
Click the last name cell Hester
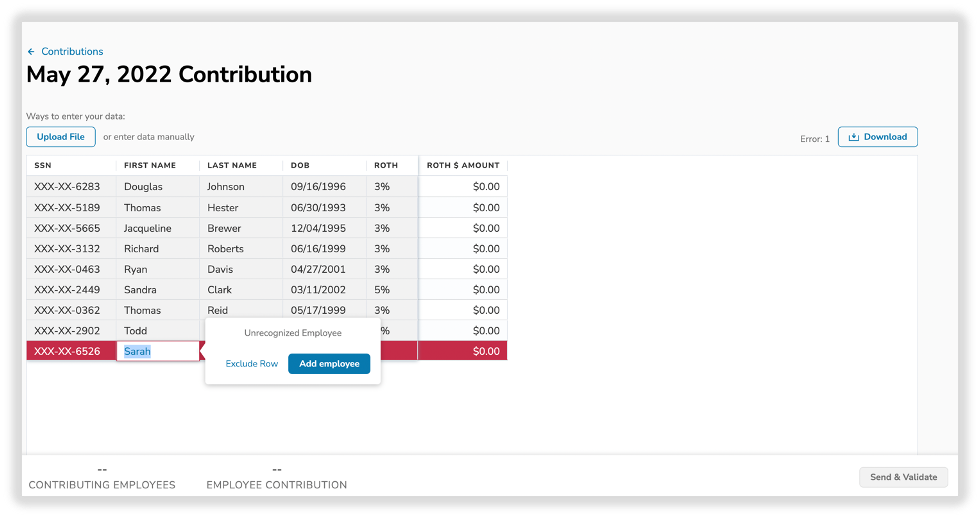pyautogui.click(x=224, y=208)
